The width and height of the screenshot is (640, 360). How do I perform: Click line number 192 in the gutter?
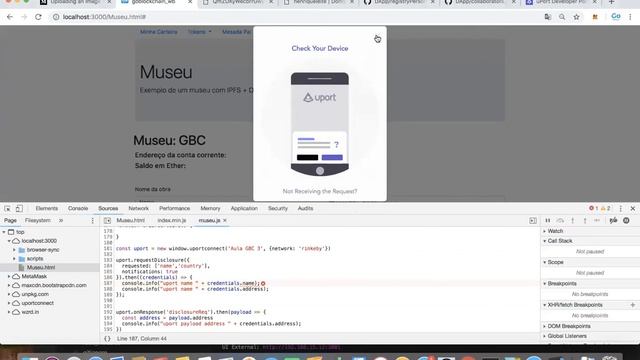[108, 312]
